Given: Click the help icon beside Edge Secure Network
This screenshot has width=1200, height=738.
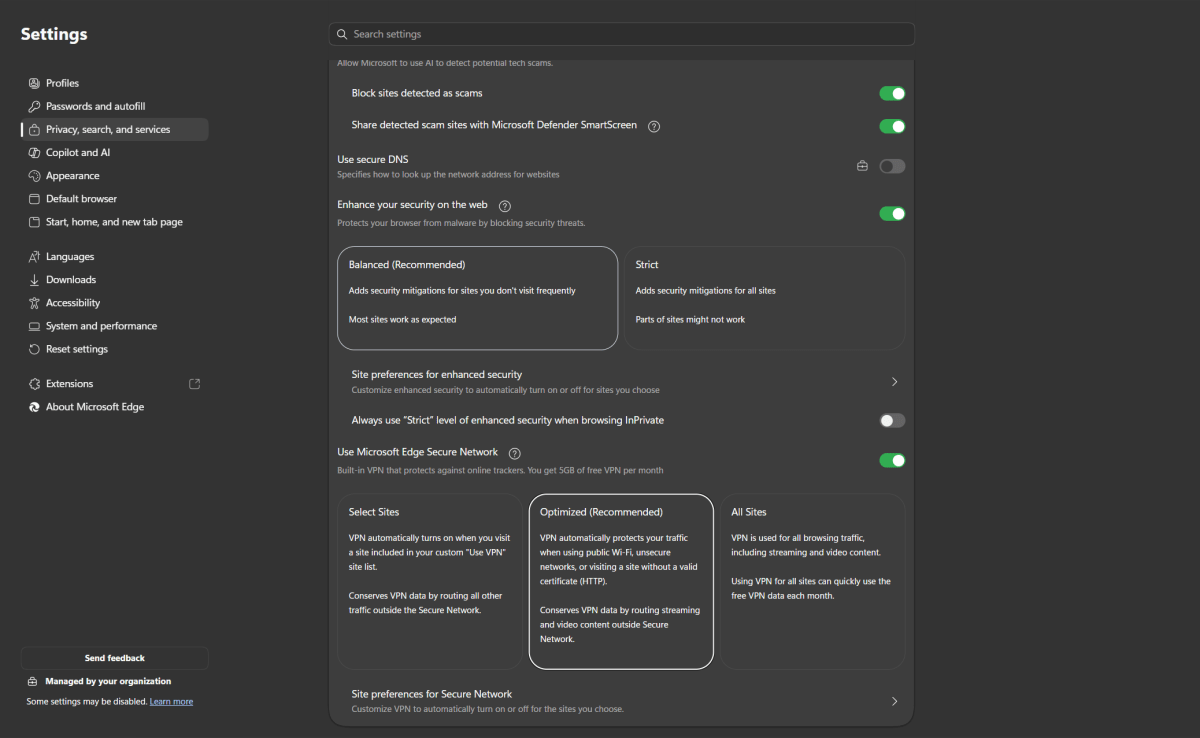Looking at the screenshot, I should 514,453.
